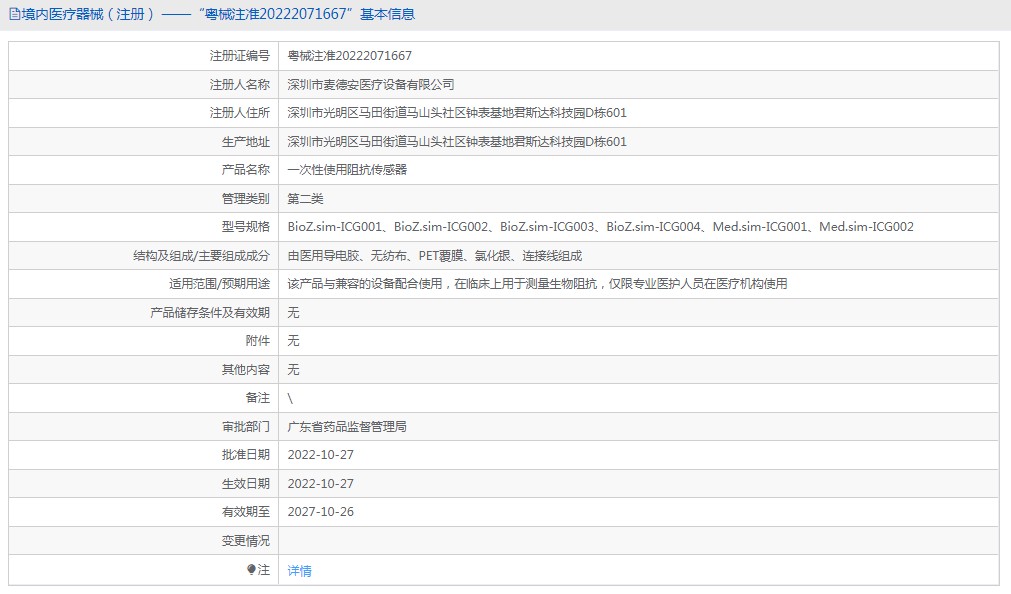The image size is (1011, 594).
Task: Click the 注册证编号 label
Action: coord(239,55)
